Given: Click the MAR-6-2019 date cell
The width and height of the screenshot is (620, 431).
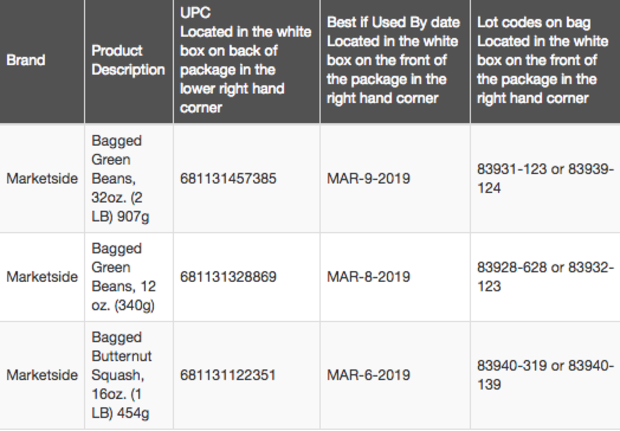Looking at the screenshot, I should coord(368,375).
